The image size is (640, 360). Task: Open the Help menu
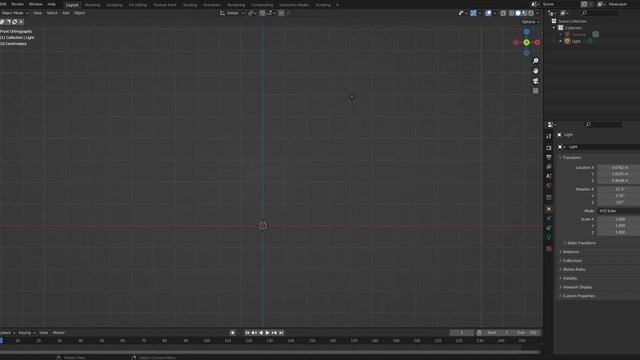point(51,4)
